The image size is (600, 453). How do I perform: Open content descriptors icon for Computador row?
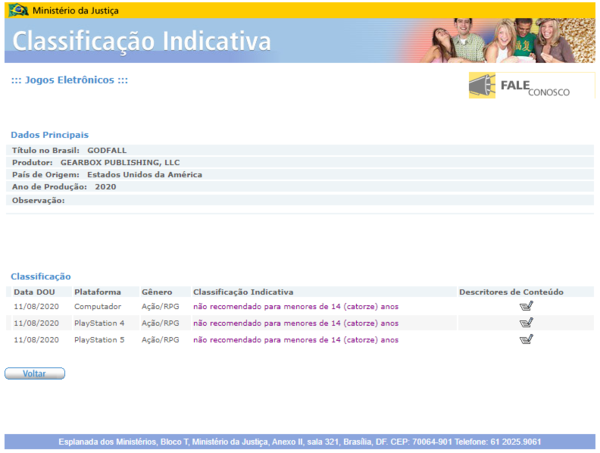[526, 307]
